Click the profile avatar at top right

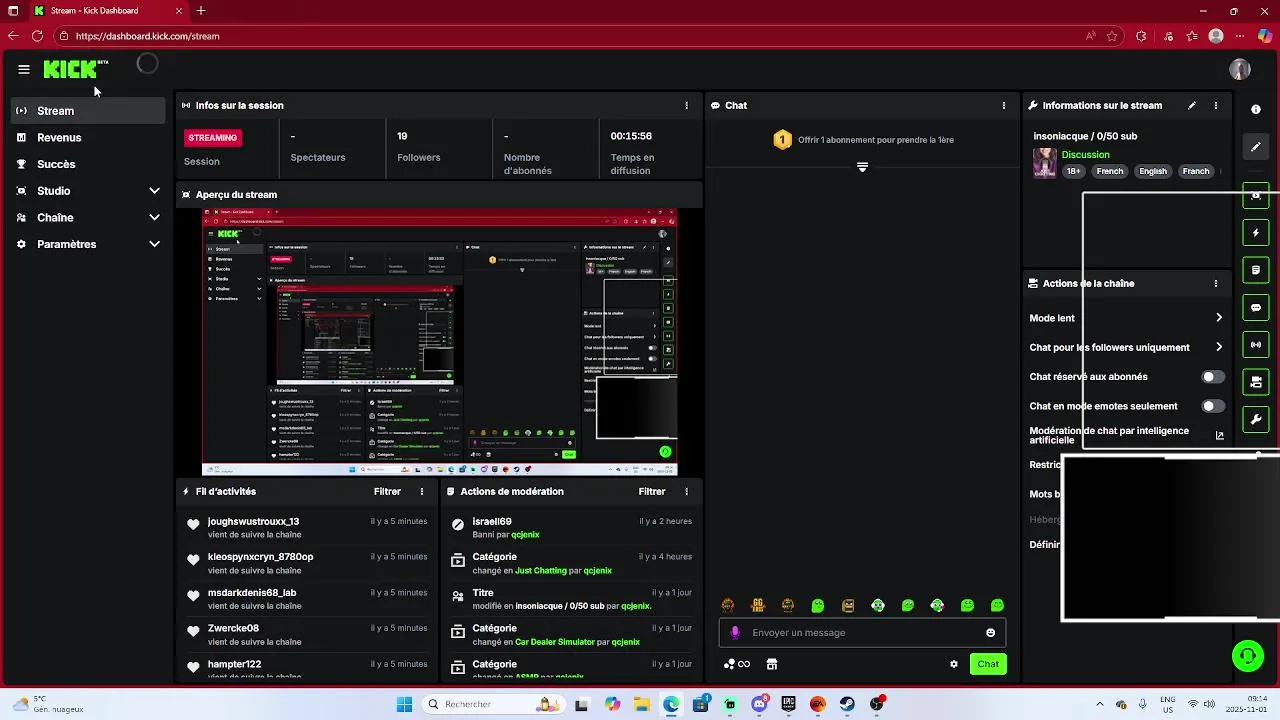tap(1240, 69)
